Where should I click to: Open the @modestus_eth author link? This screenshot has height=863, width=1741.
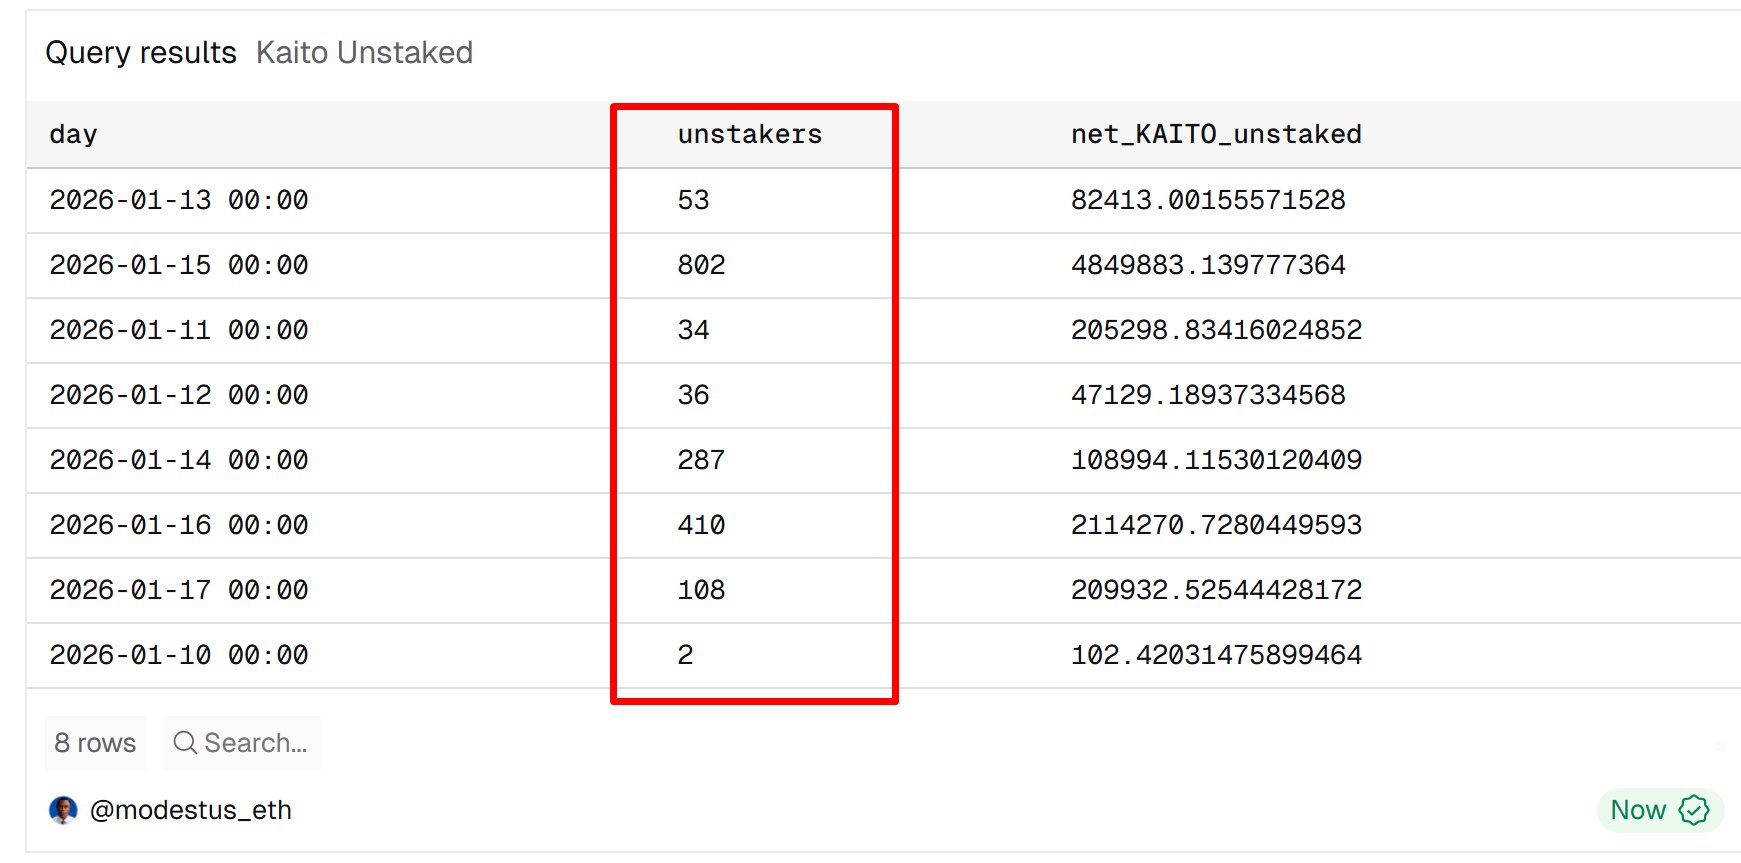pyautogui.click(x=191, y=810)
